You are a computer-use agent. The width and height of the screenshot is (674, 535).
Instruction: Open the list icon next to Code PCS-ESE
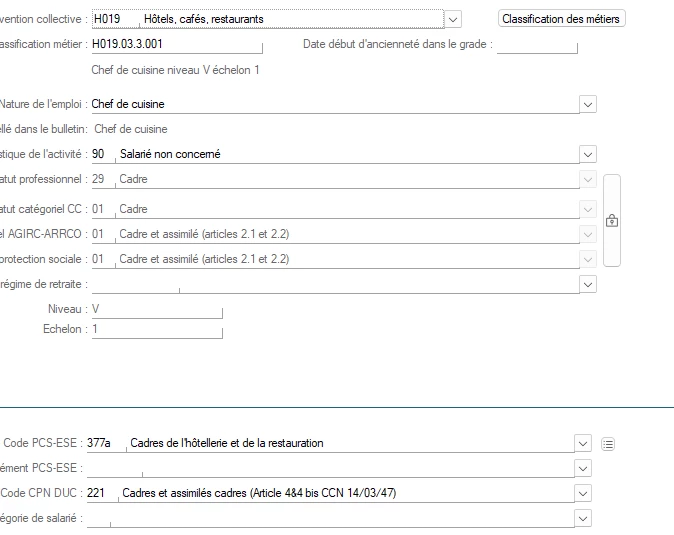(x=609, y=443)
